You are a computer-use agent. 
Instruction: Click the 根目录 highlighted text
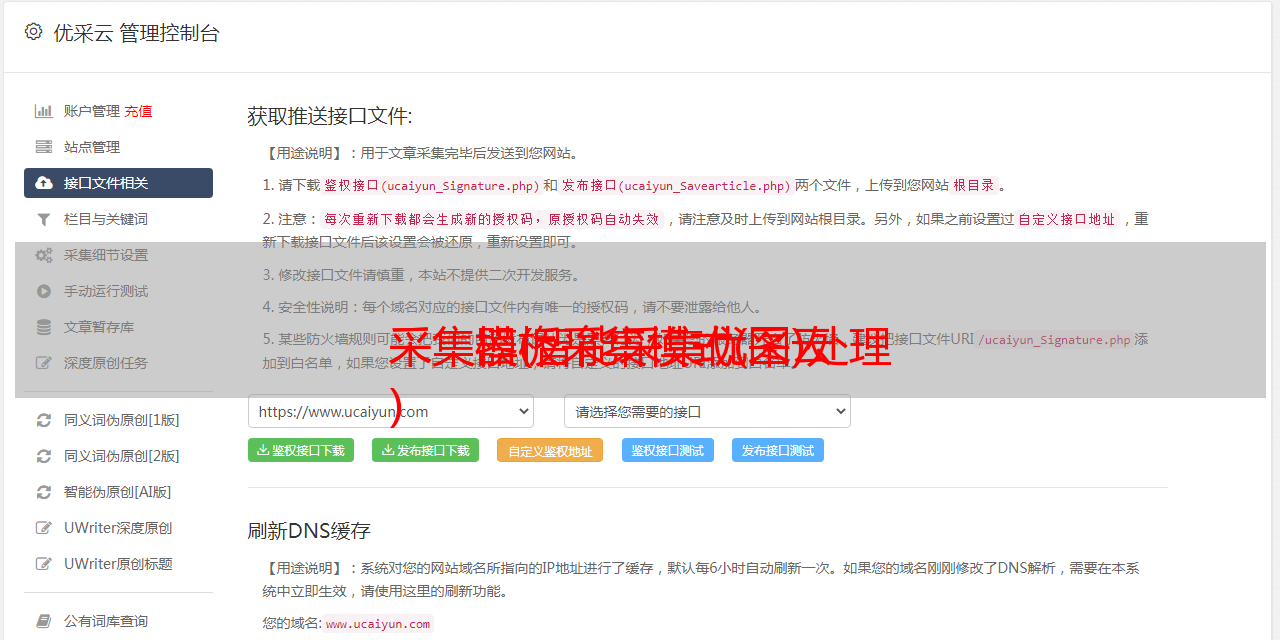click(x=974, y=186)
